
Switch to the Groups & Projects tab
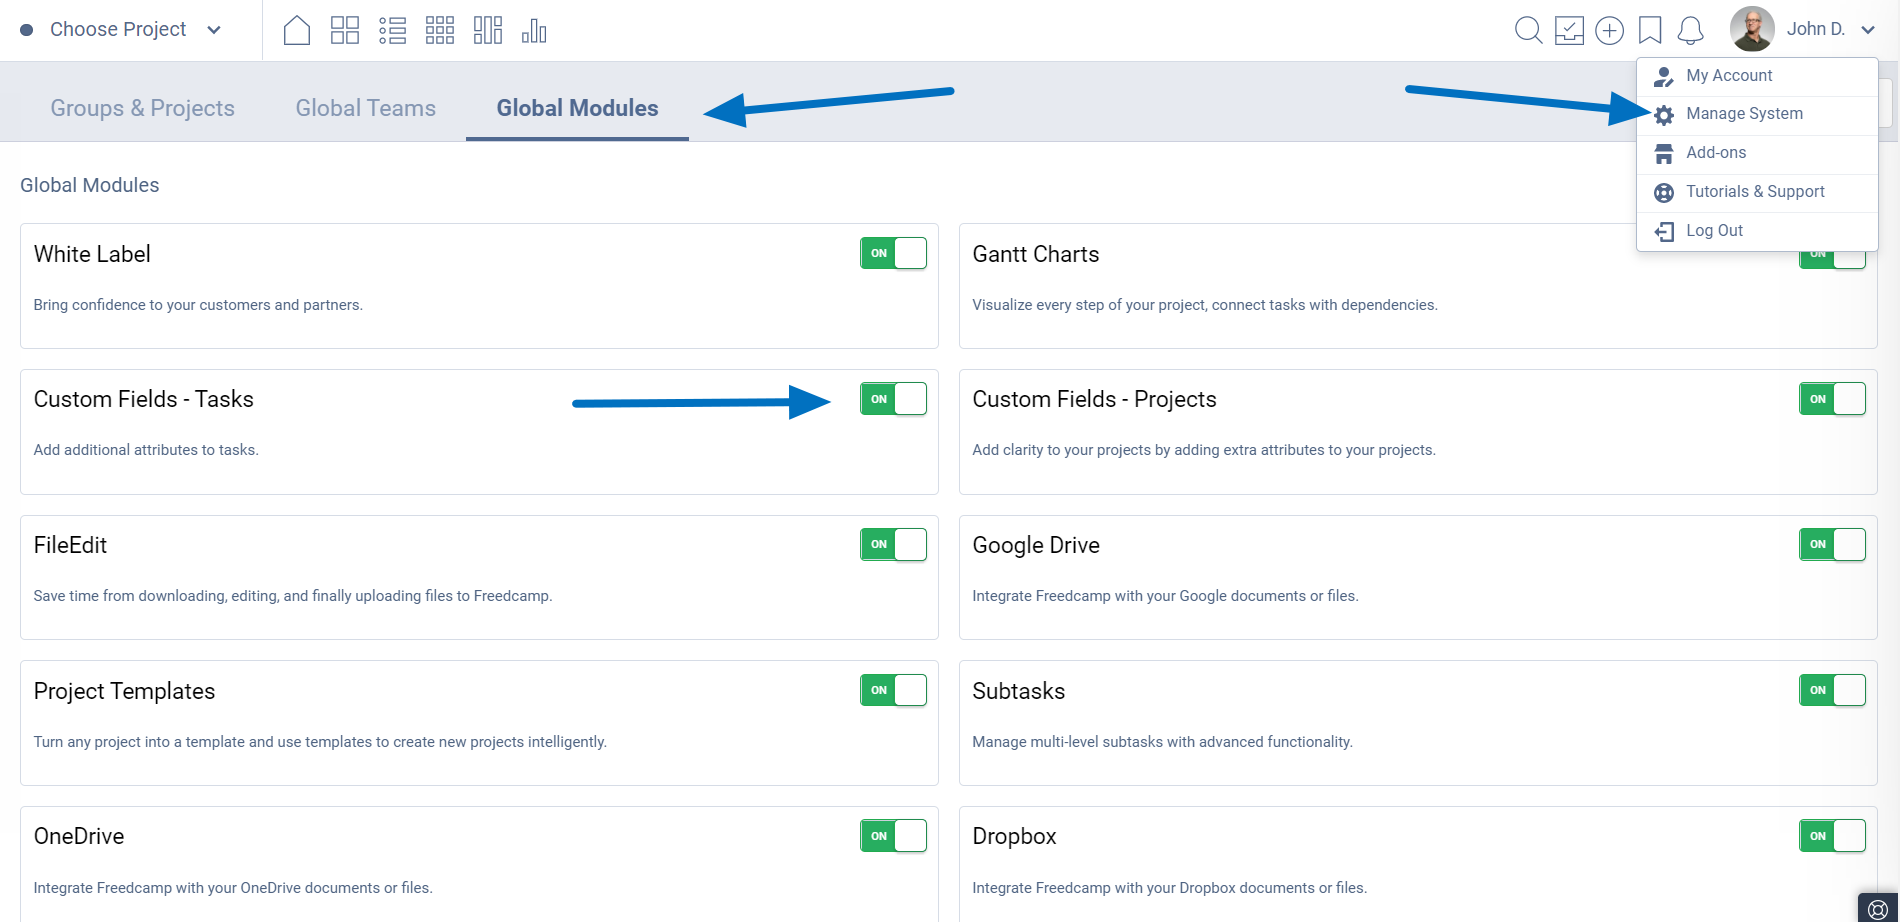(x=142, y=108)
